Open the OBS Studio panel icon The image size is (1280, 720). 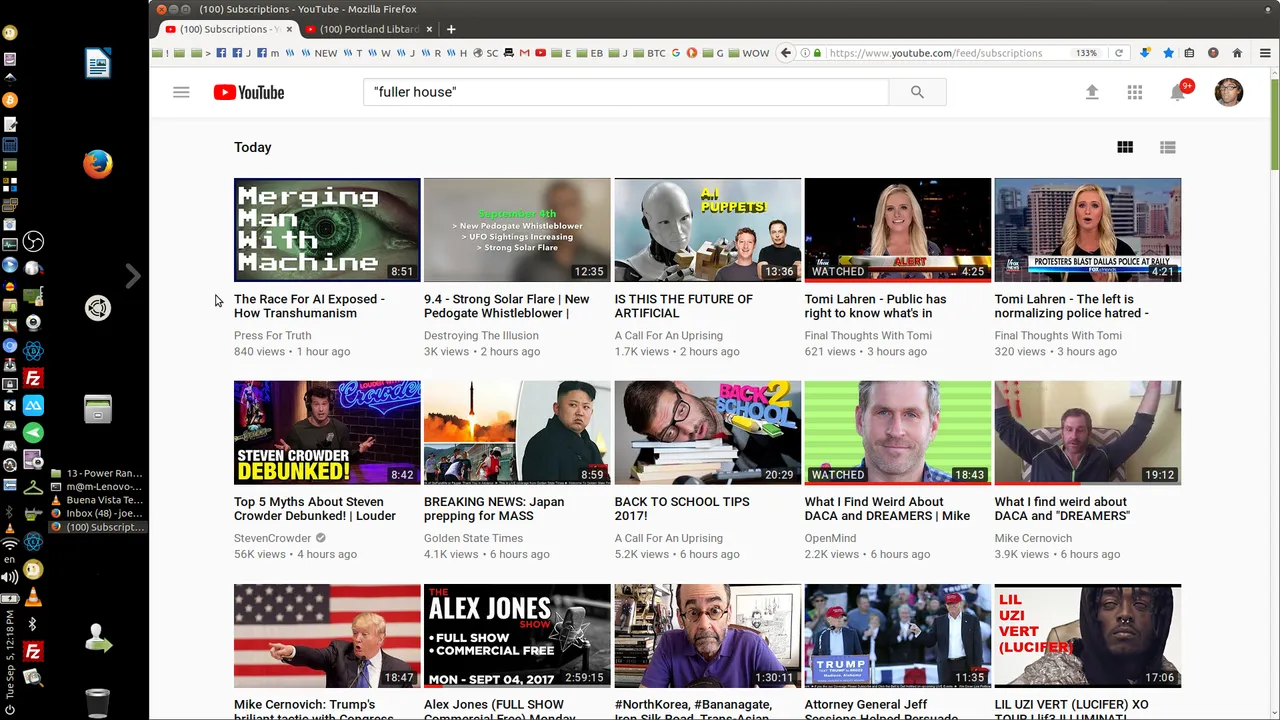tap(33, 242)
